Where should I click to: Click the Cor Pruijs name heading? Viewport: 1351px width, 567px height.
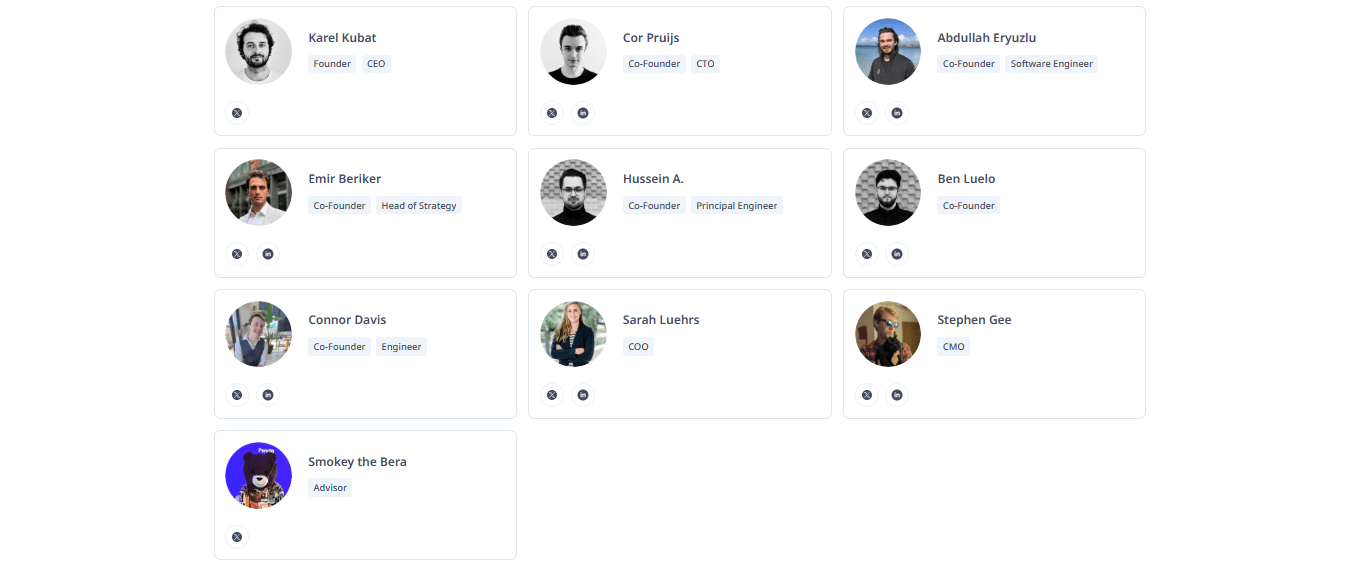coord(651,38)
